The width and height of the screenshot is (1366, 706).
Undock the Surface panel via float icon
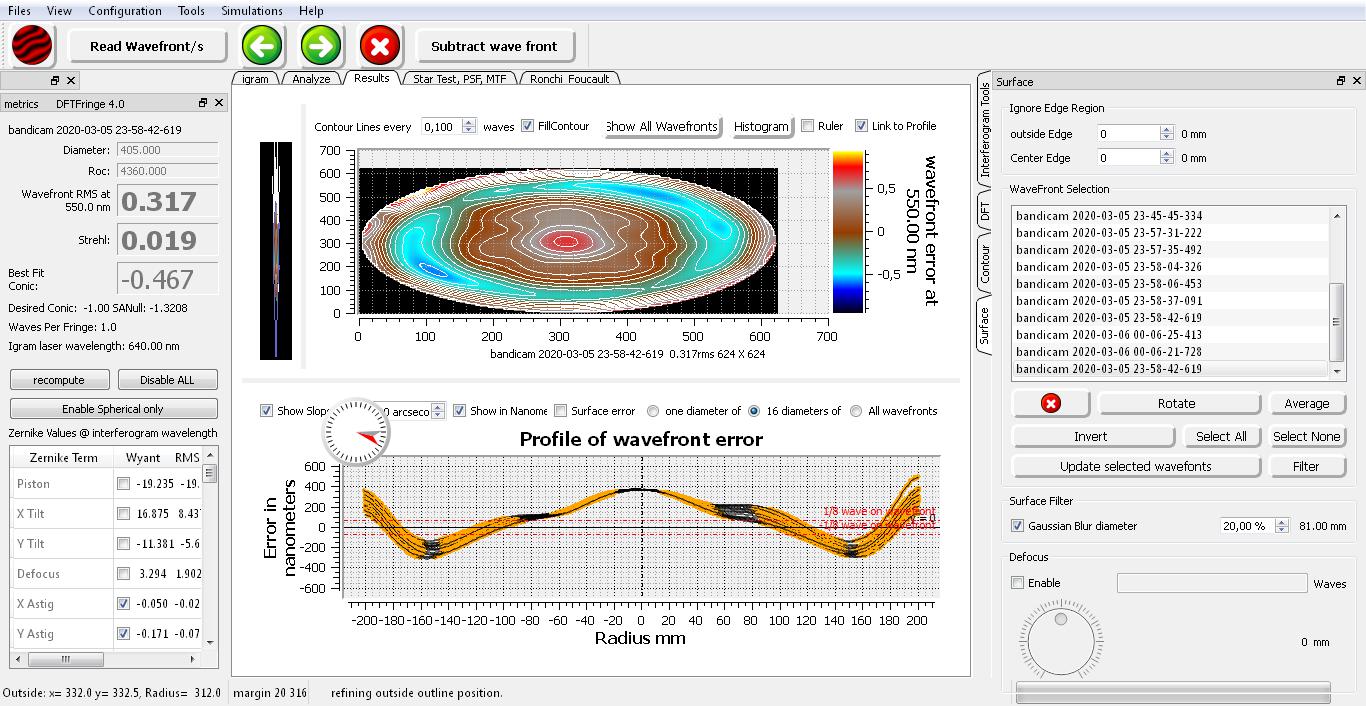coord(1341,81)
